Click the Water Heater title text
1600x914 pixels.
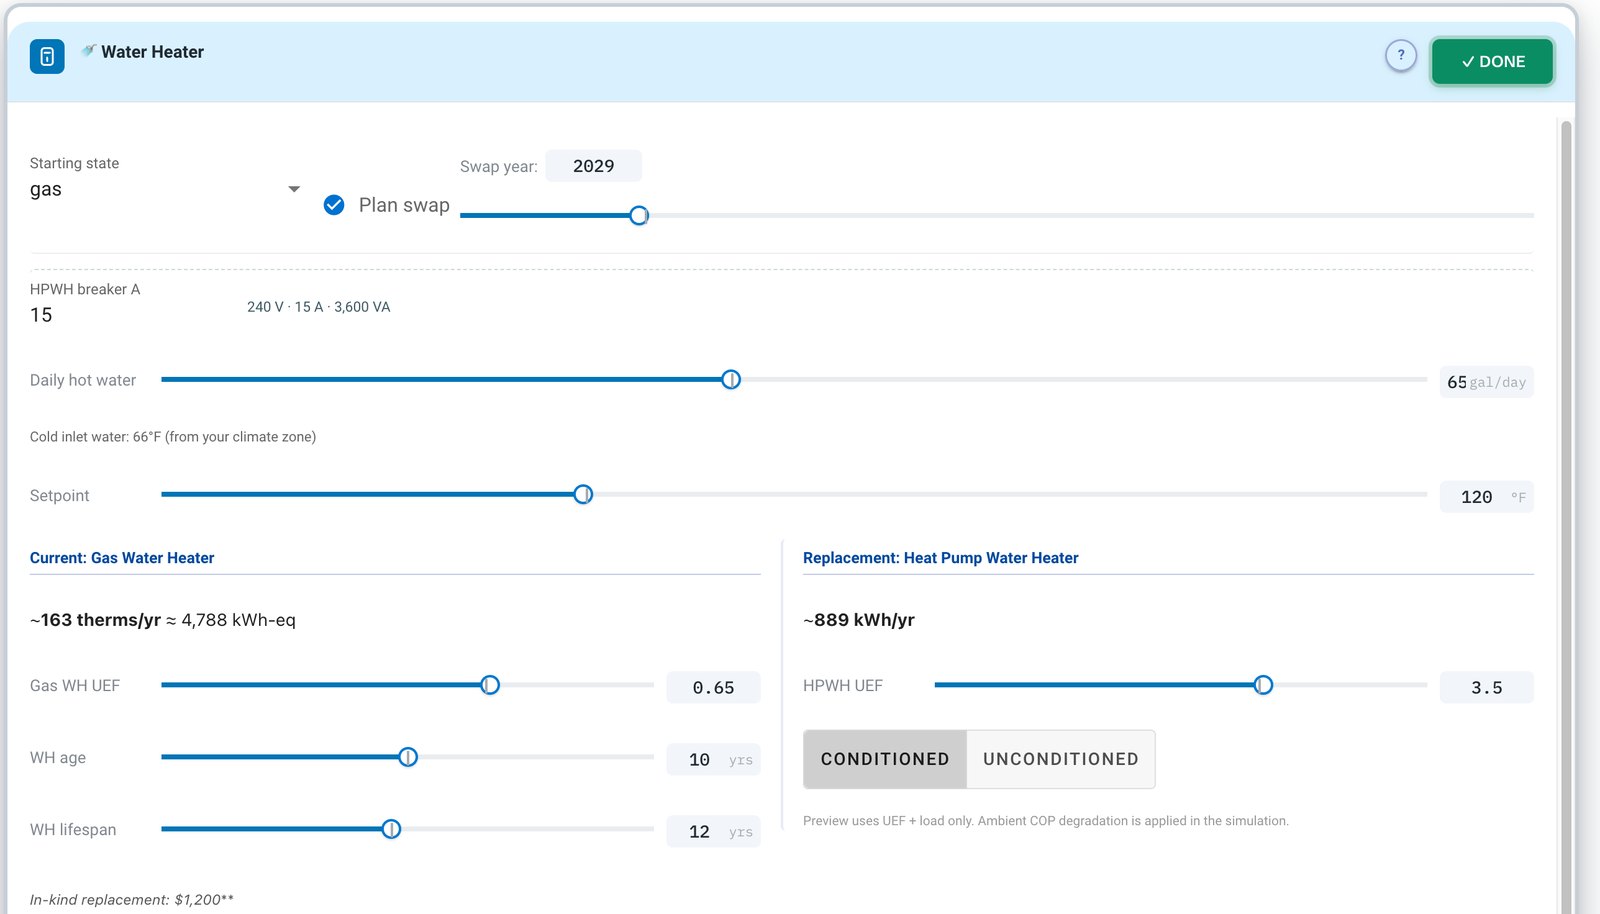pyautogui.click(x=152, y=52)
